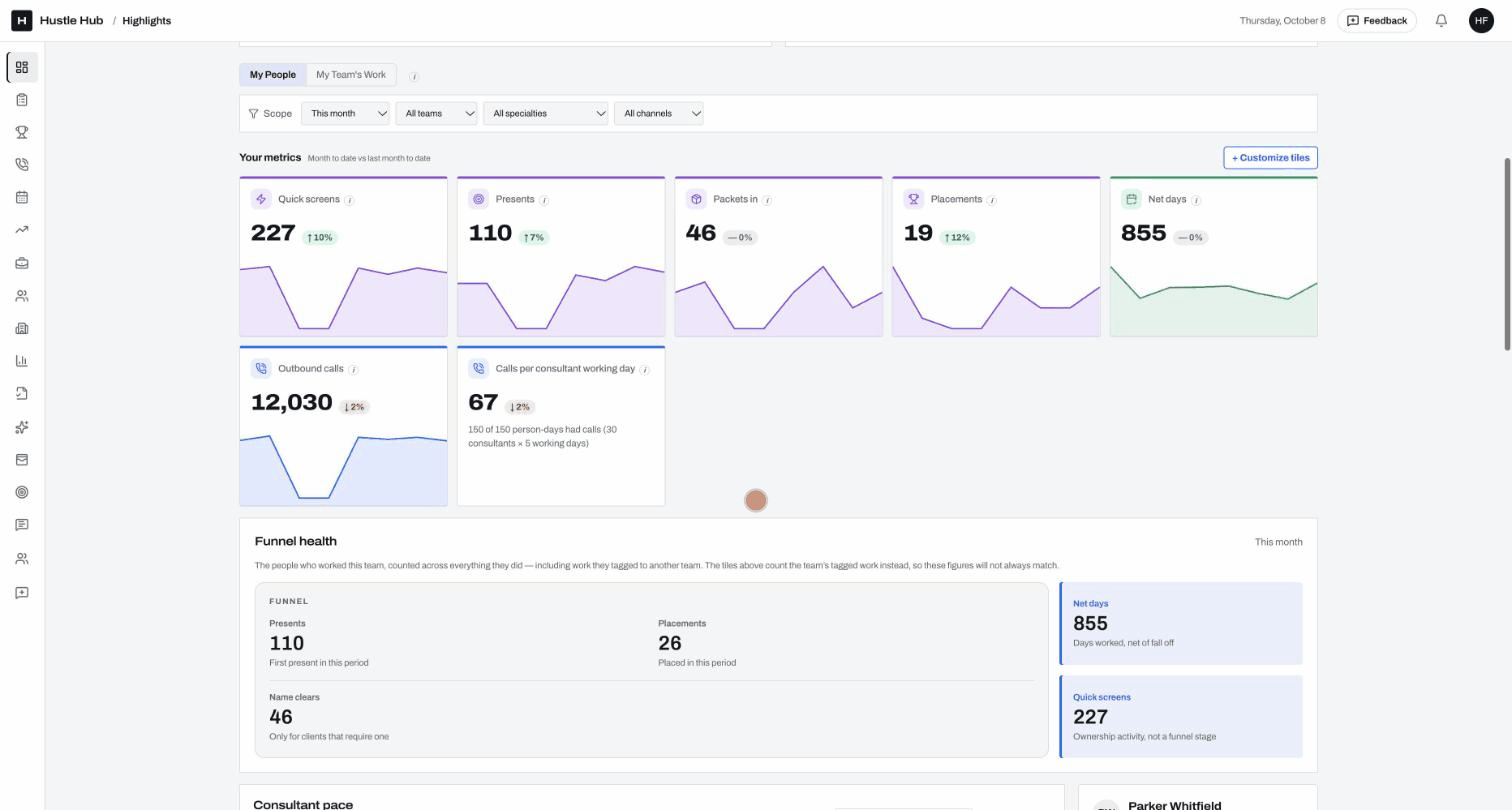Click Hustle Hub breadcrumb link
Image resolution: width=1512 pixels, height=810 pixels.
click(x=72, y=20)
